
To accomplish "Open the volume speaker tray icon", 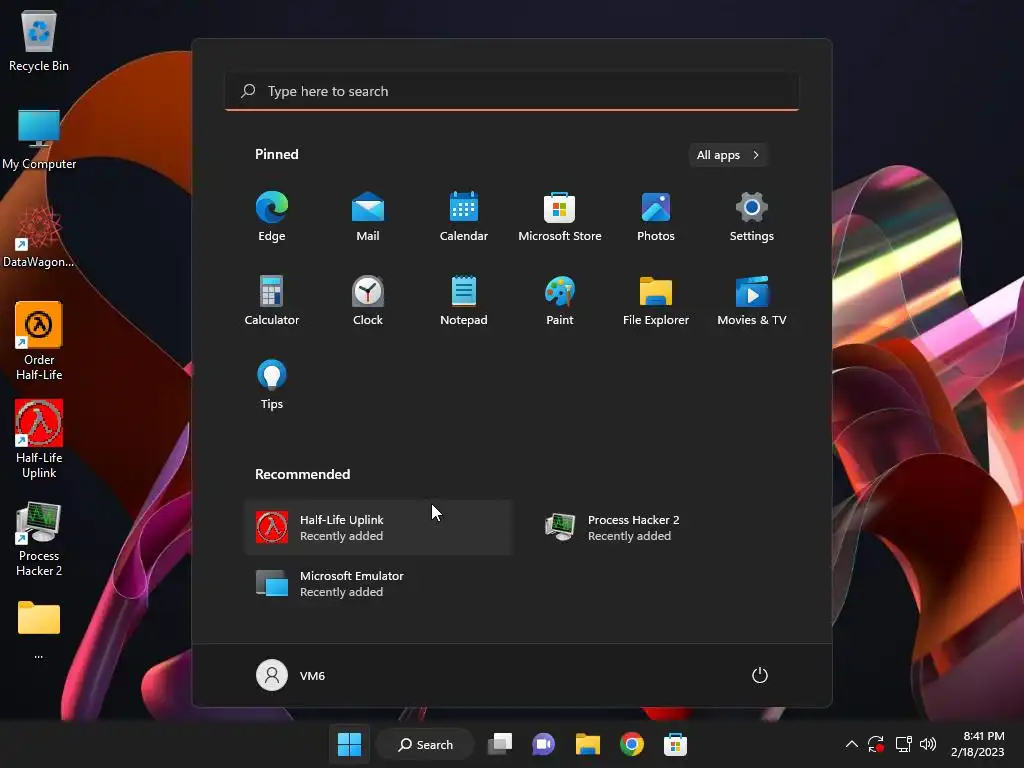I will click(x=928, y=744).
